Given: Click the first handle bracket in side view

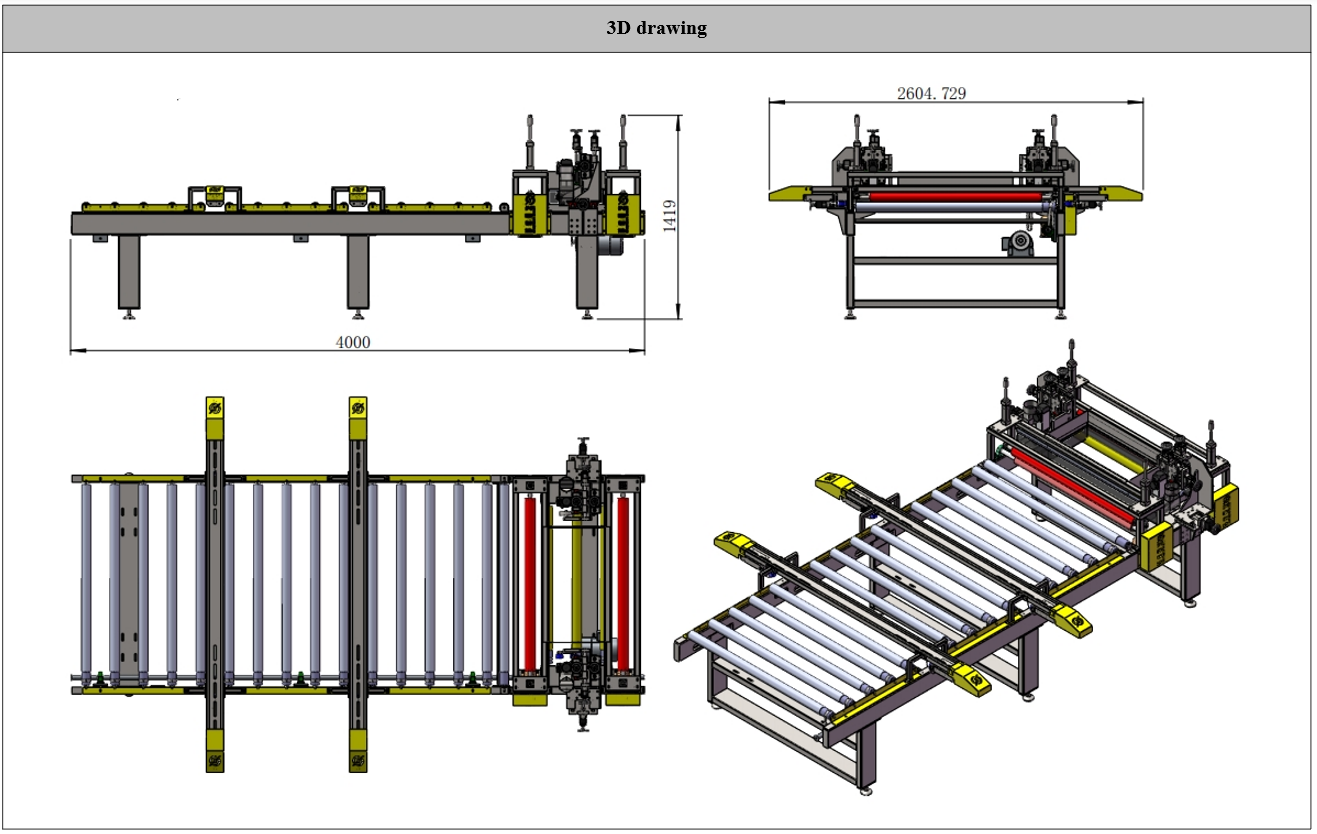Looking at the screenshot, I should (214, 195).
